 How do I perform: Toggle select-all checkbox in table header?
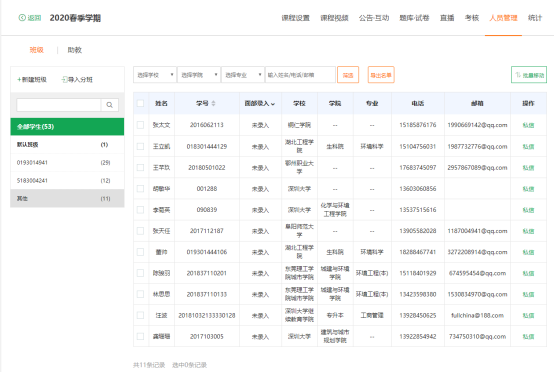[140, 103]
